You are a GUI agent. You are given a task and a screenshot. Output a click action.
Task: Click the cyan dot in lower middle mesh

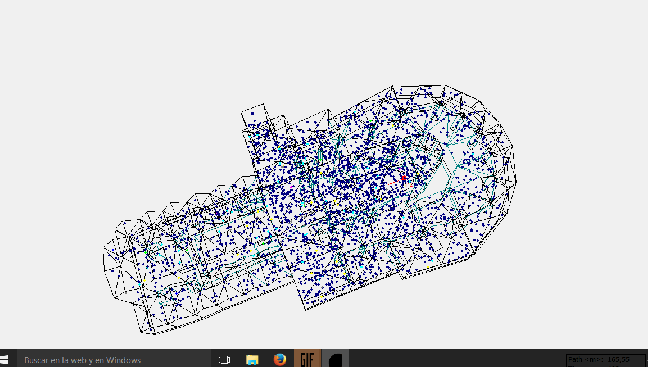(362, 267)
